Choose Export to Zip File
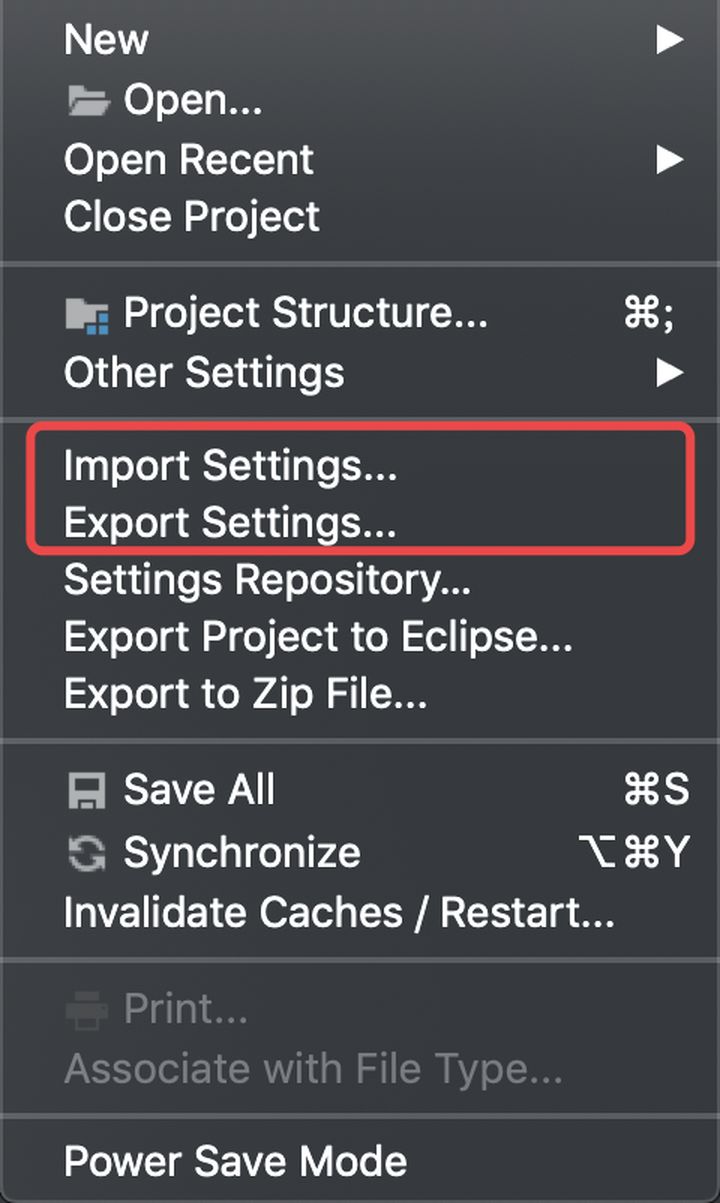 [x=246, y=694]
